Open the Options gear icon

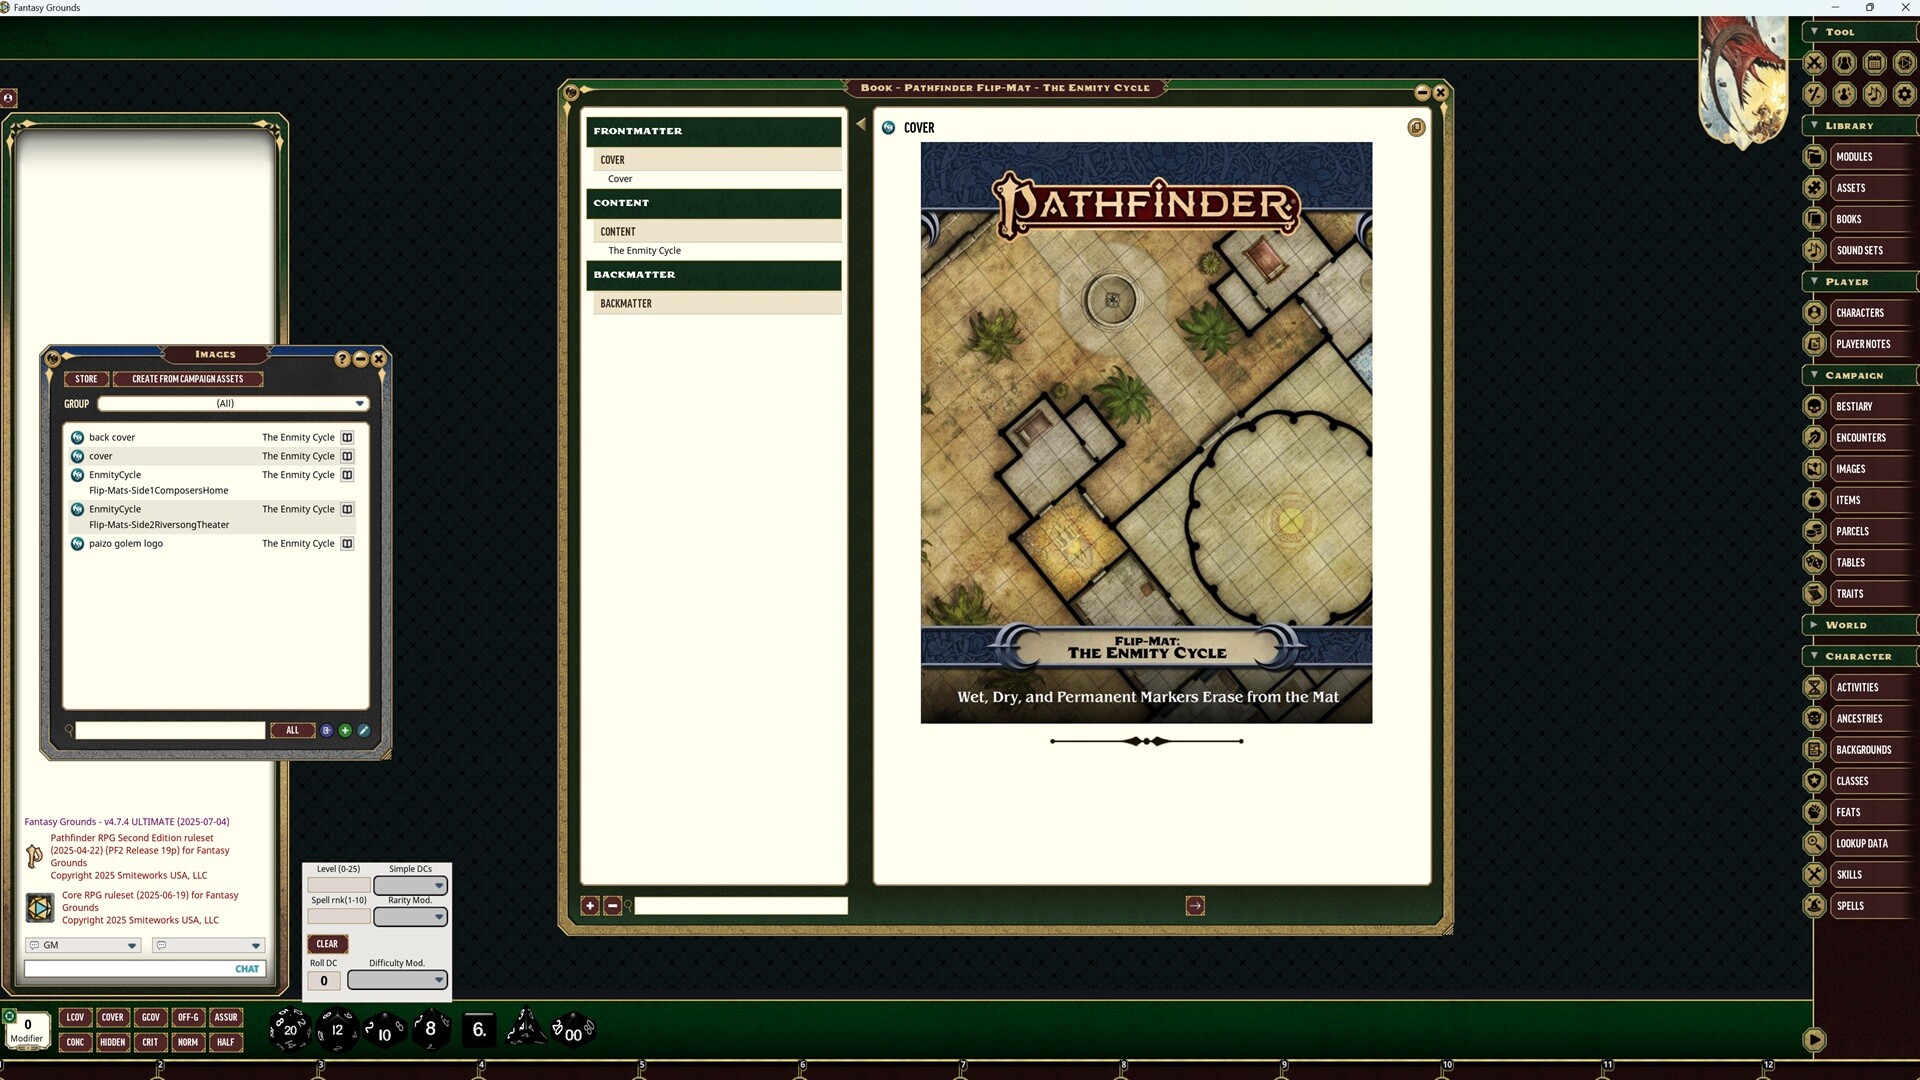tap(1905, 94)
